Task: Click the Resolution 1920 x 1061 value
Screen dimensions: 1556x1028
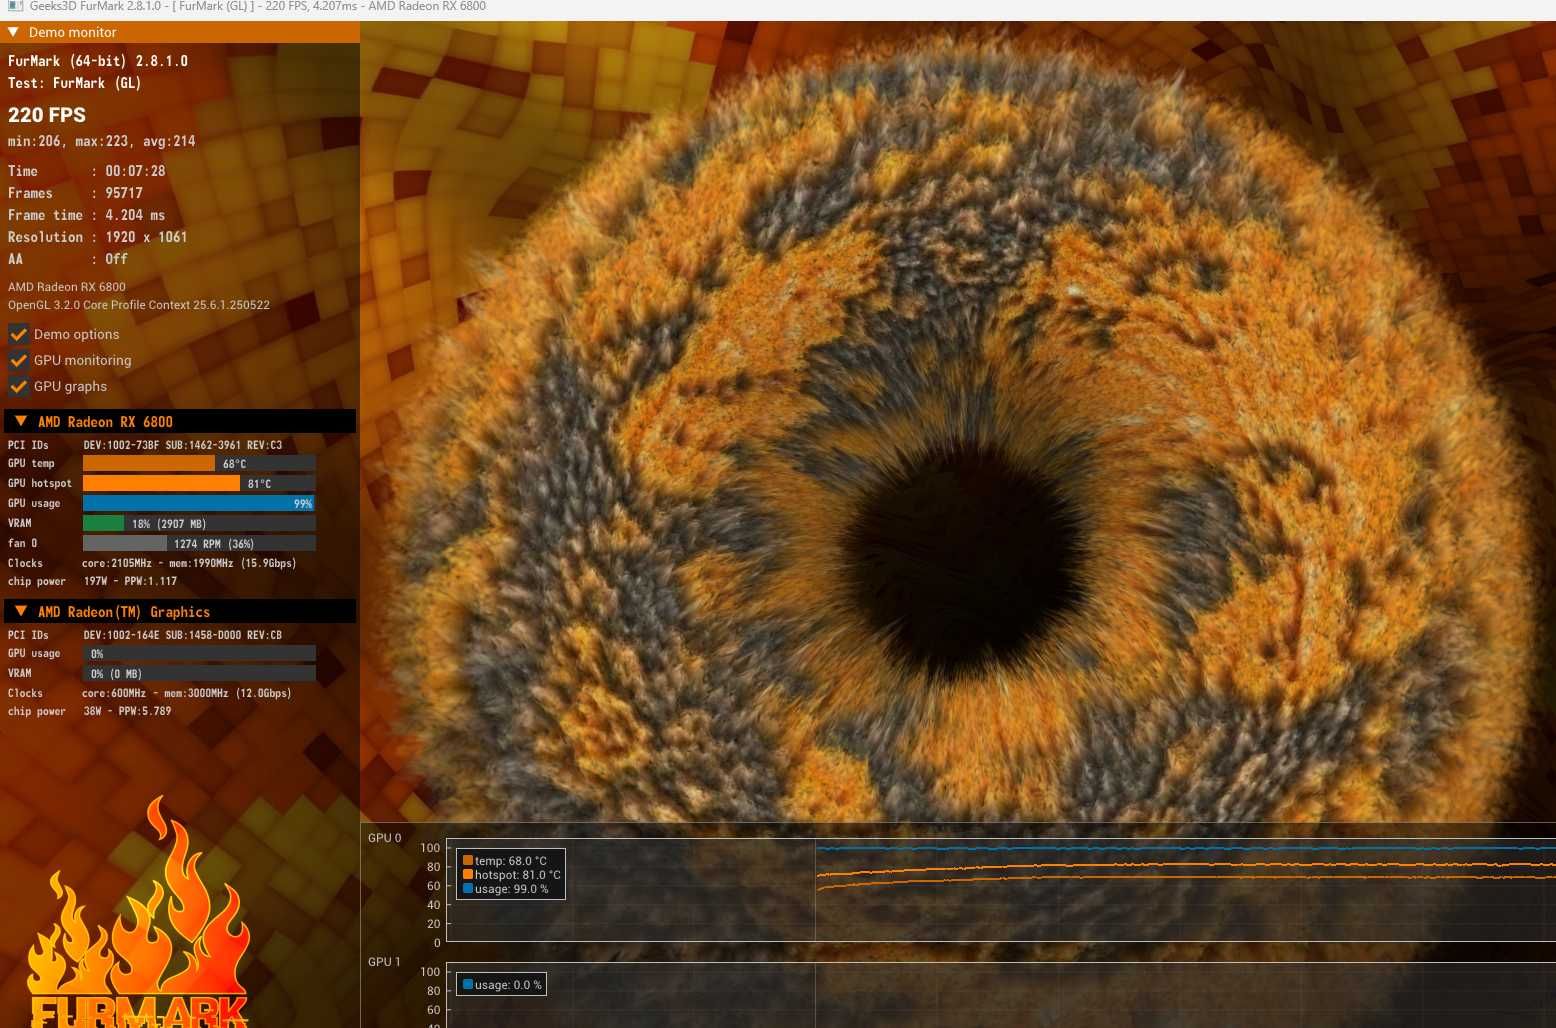Action: click(x=146, y=237)
